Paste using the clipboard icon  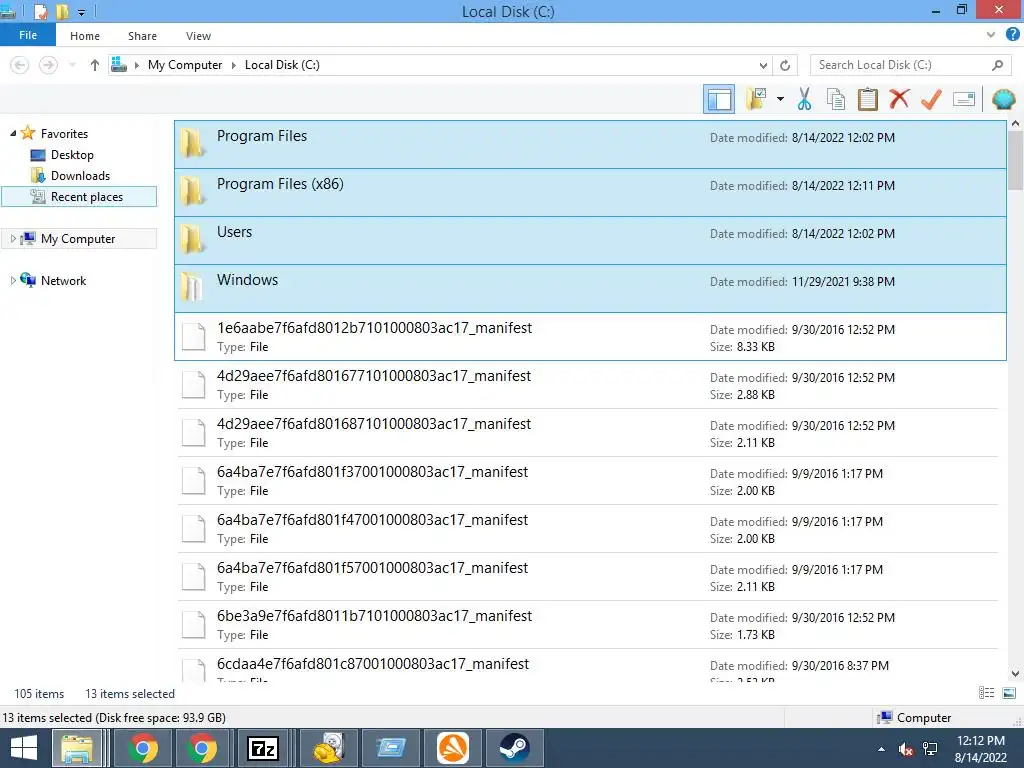(867, 99)
